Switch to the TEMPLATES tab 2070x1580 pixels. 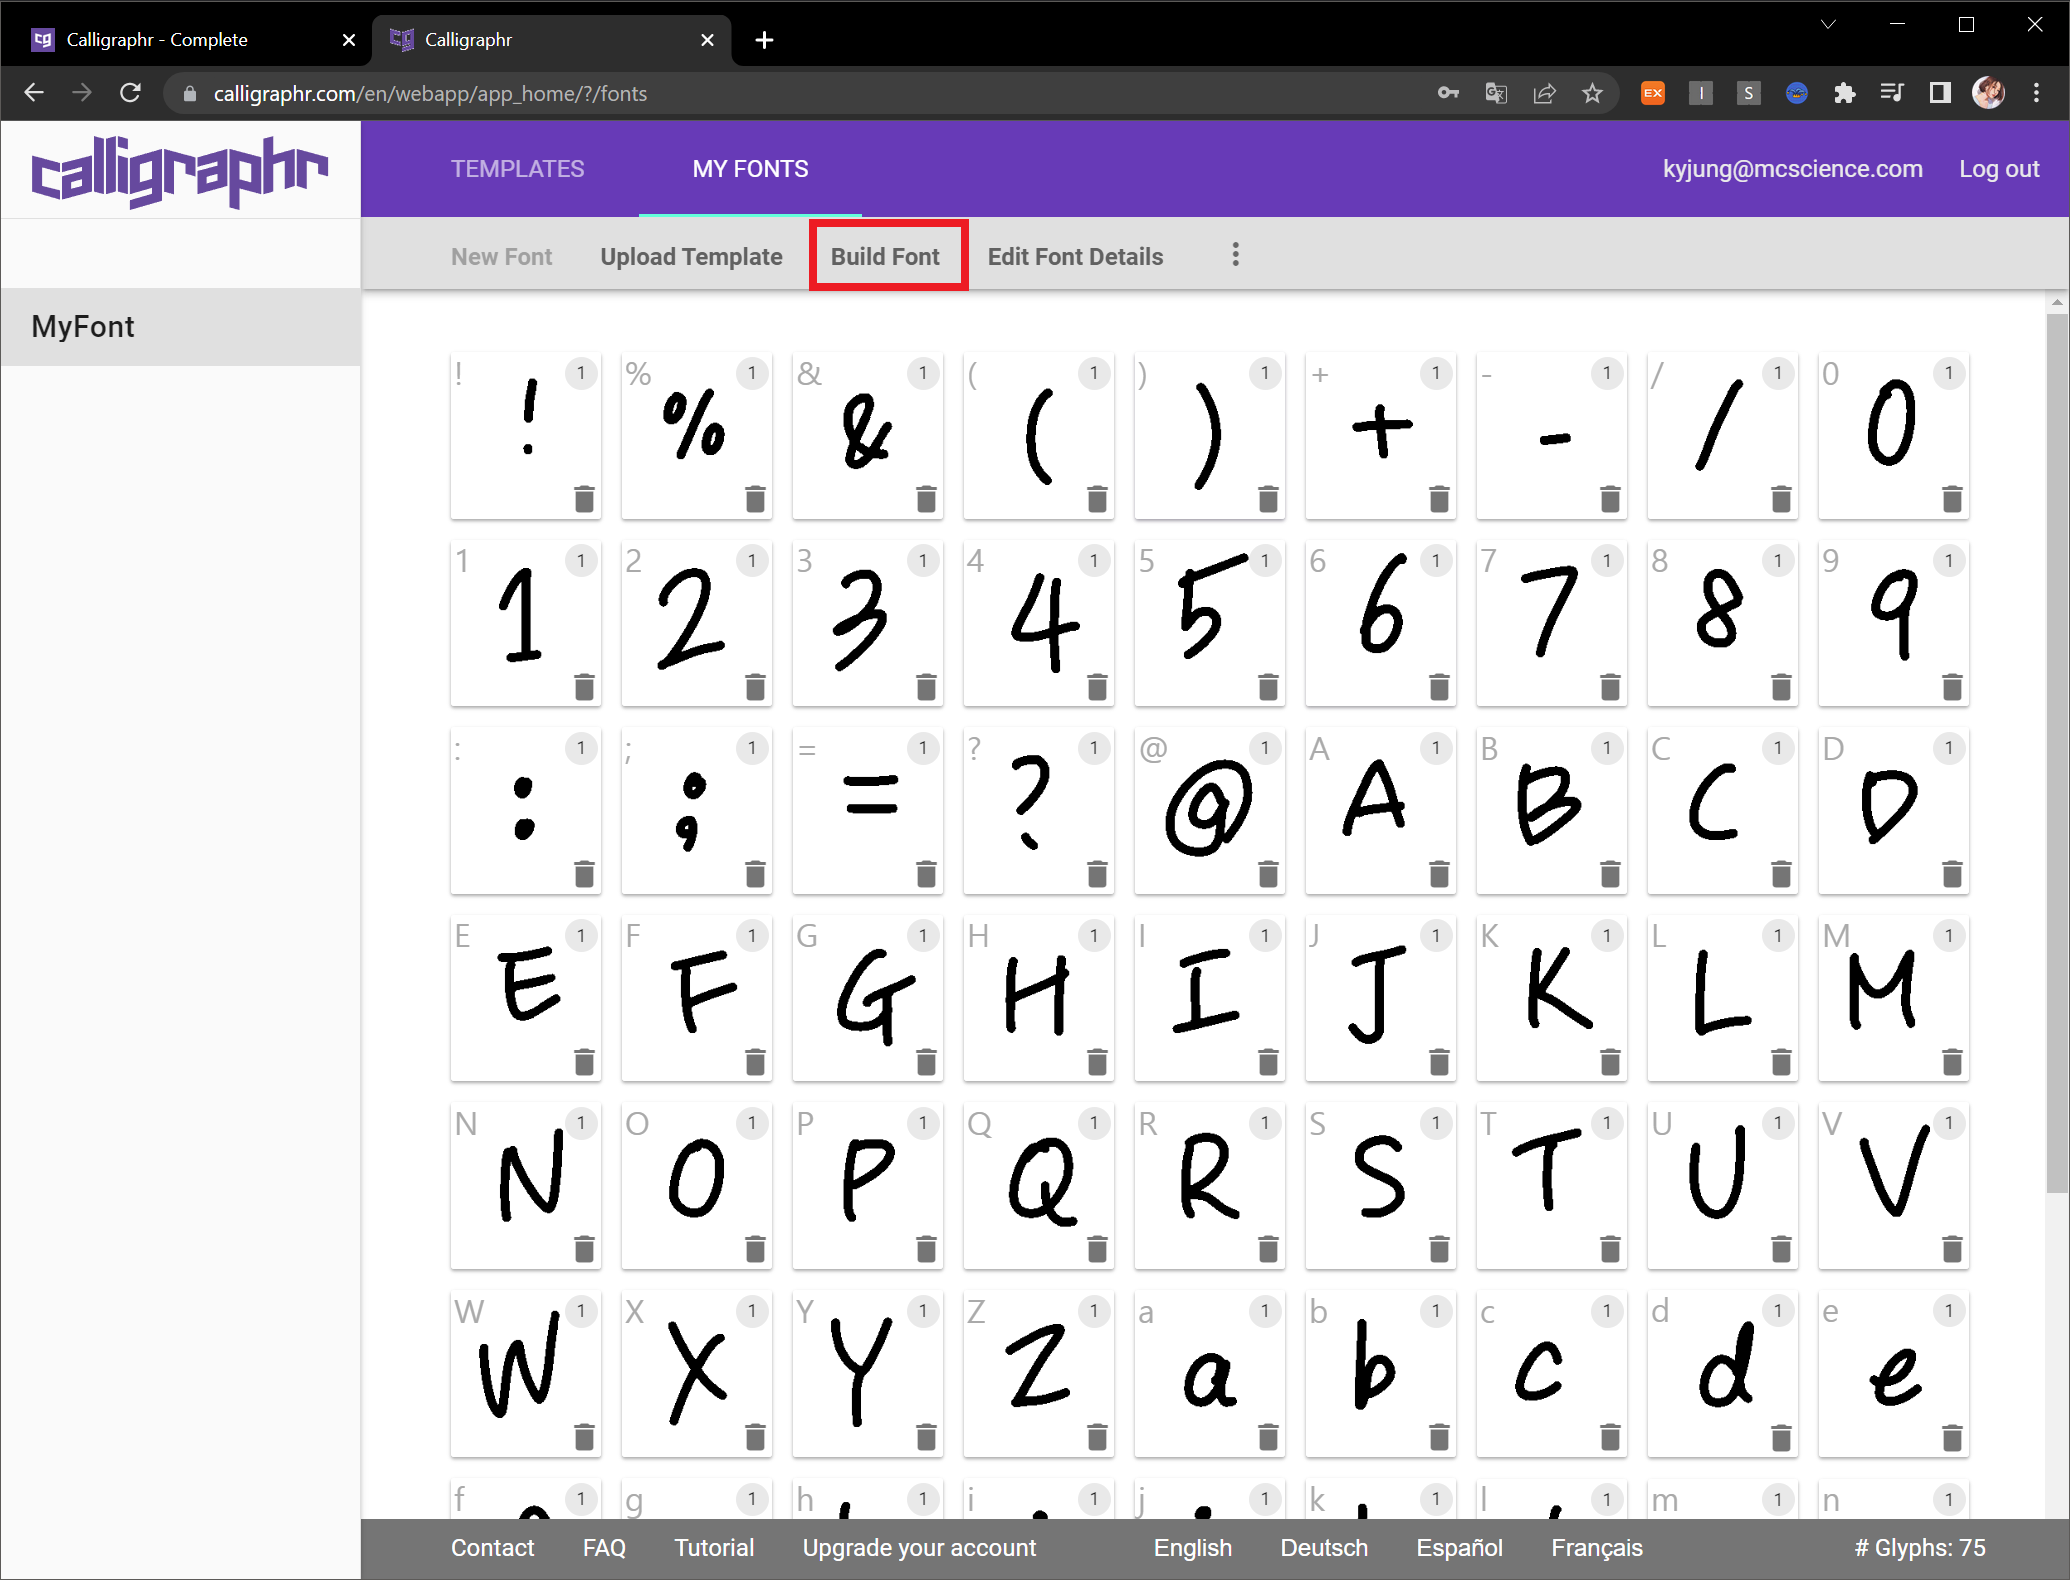coord(517,169)
